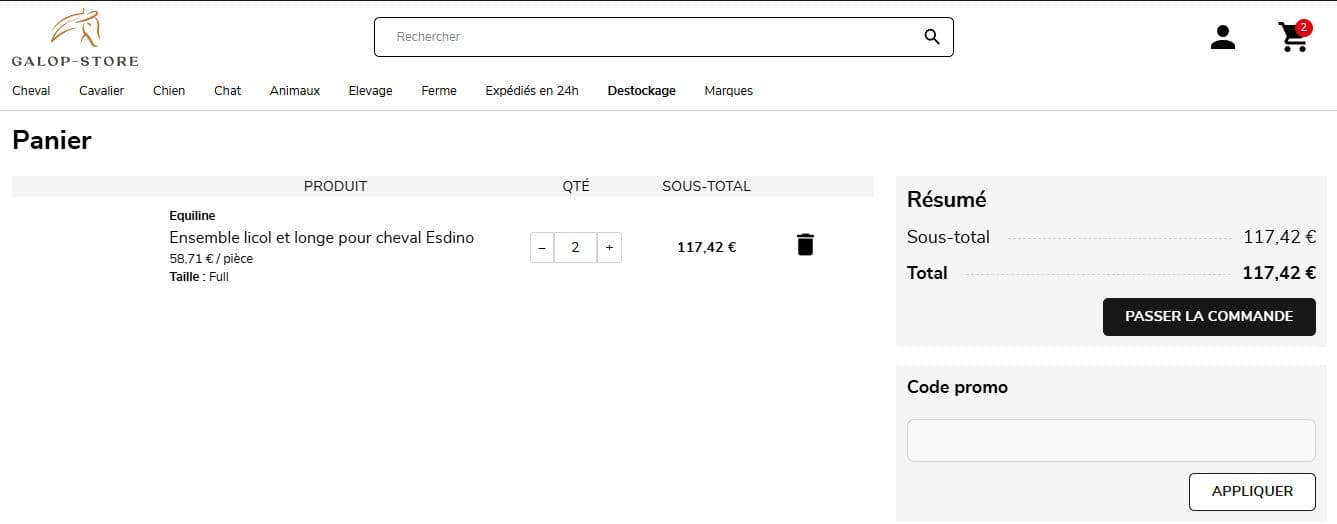Click the Résumé heading
1337x524 pixels.
coord(947,199)
